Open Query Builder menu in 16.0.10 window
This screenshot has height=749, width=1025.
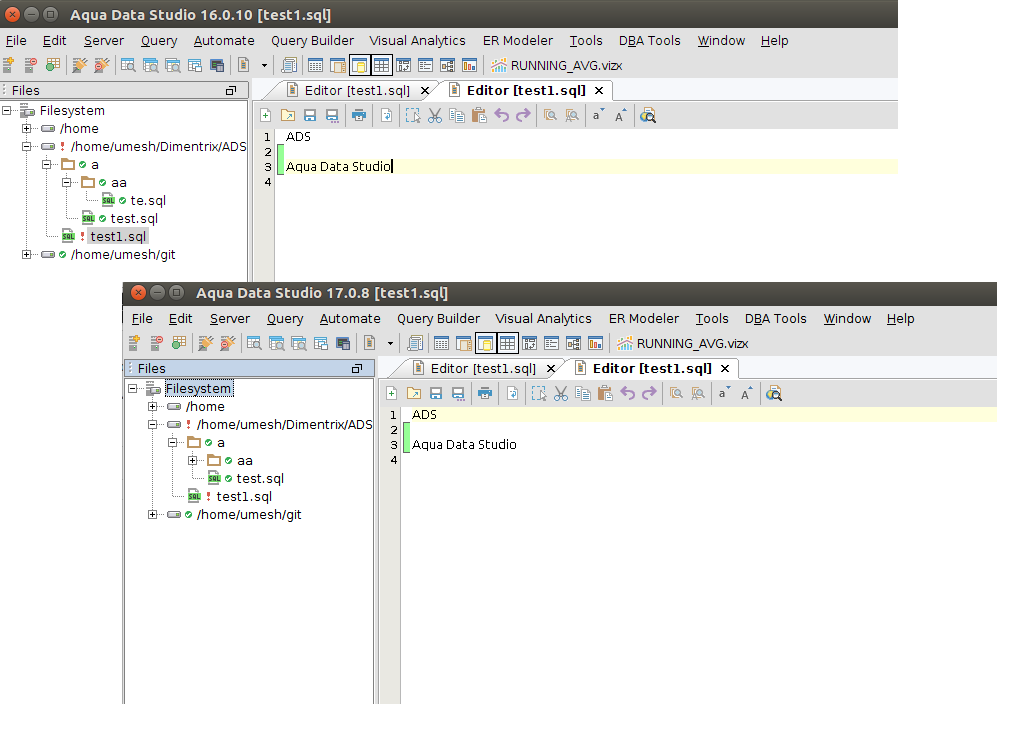tap(312, 41)
